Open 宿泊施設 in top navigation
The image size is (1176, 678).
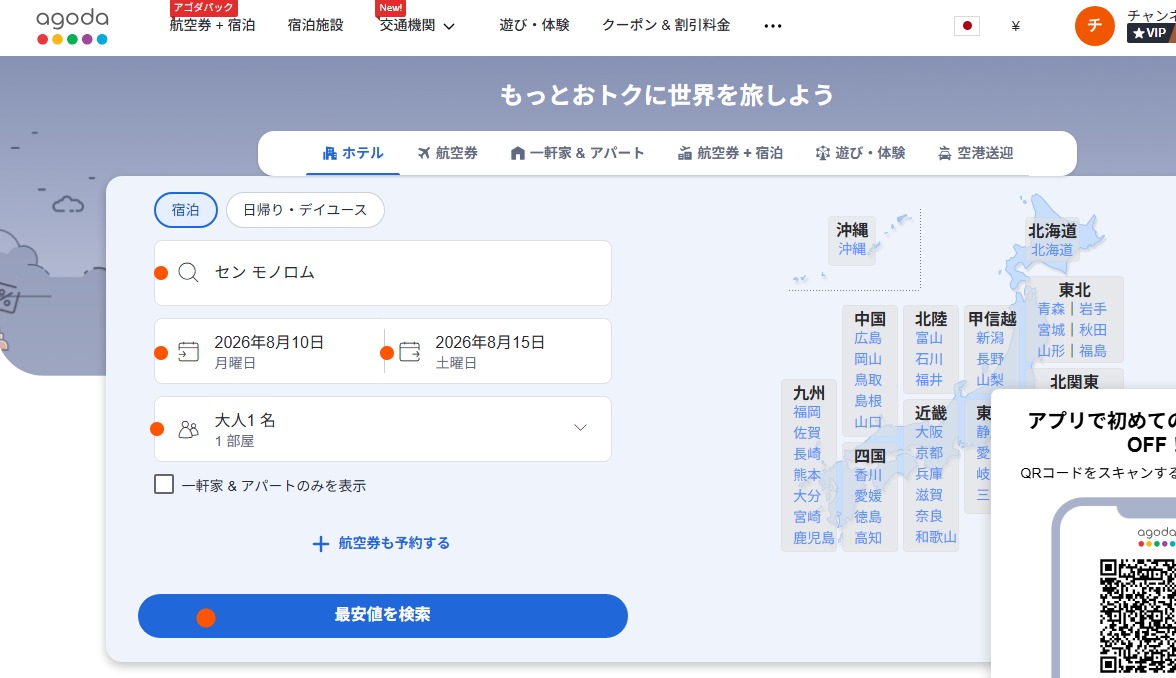click(x=315, y=26)
